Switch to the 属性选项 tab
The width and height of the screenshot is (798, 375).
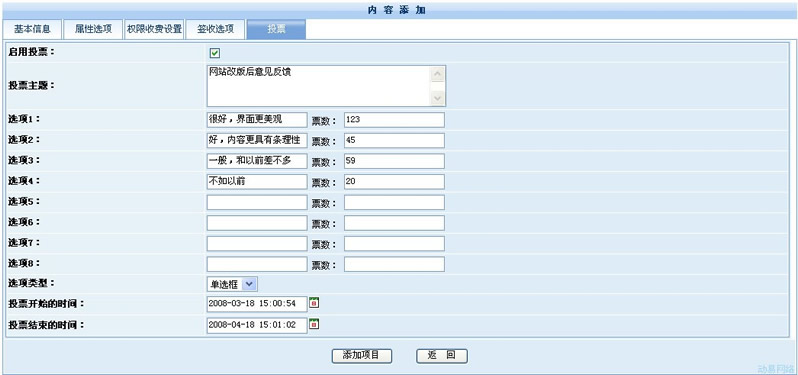(93, 29)
